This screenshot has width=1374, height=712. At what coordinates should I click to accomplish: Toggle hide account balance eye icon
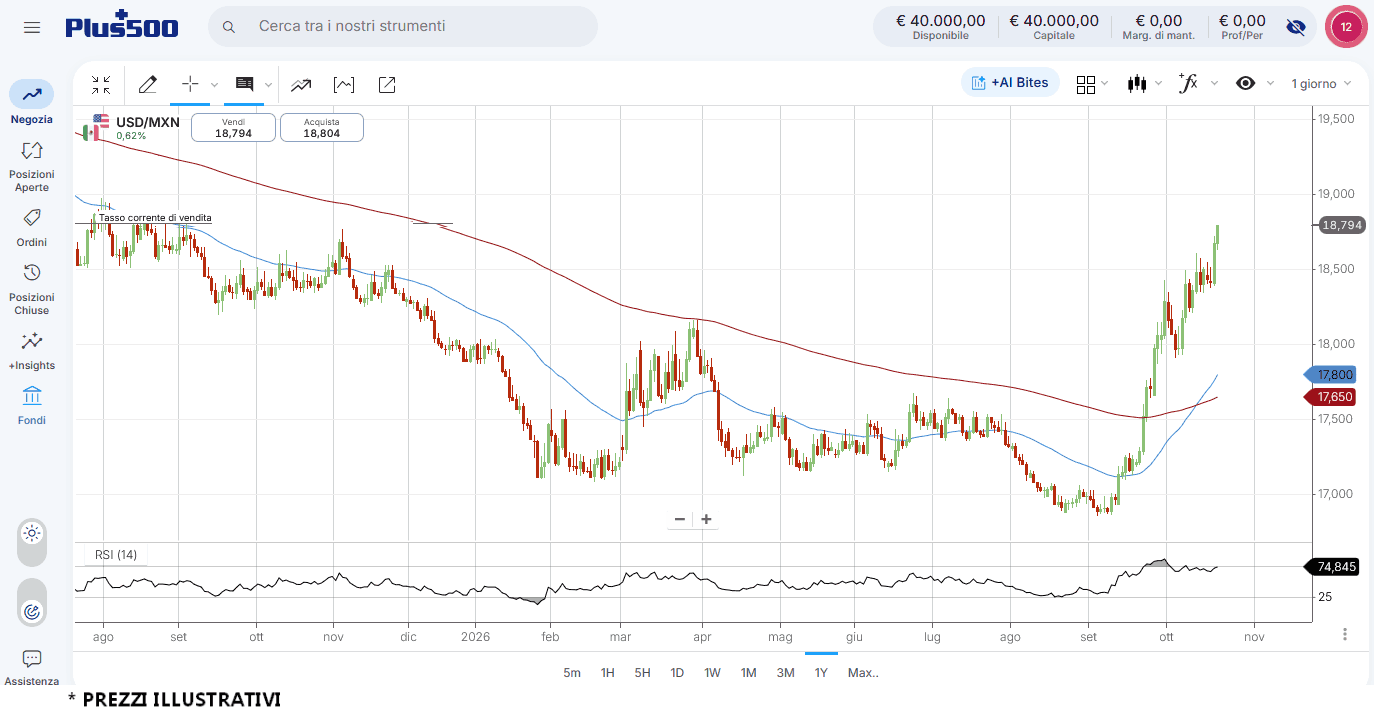[1296, 27]
